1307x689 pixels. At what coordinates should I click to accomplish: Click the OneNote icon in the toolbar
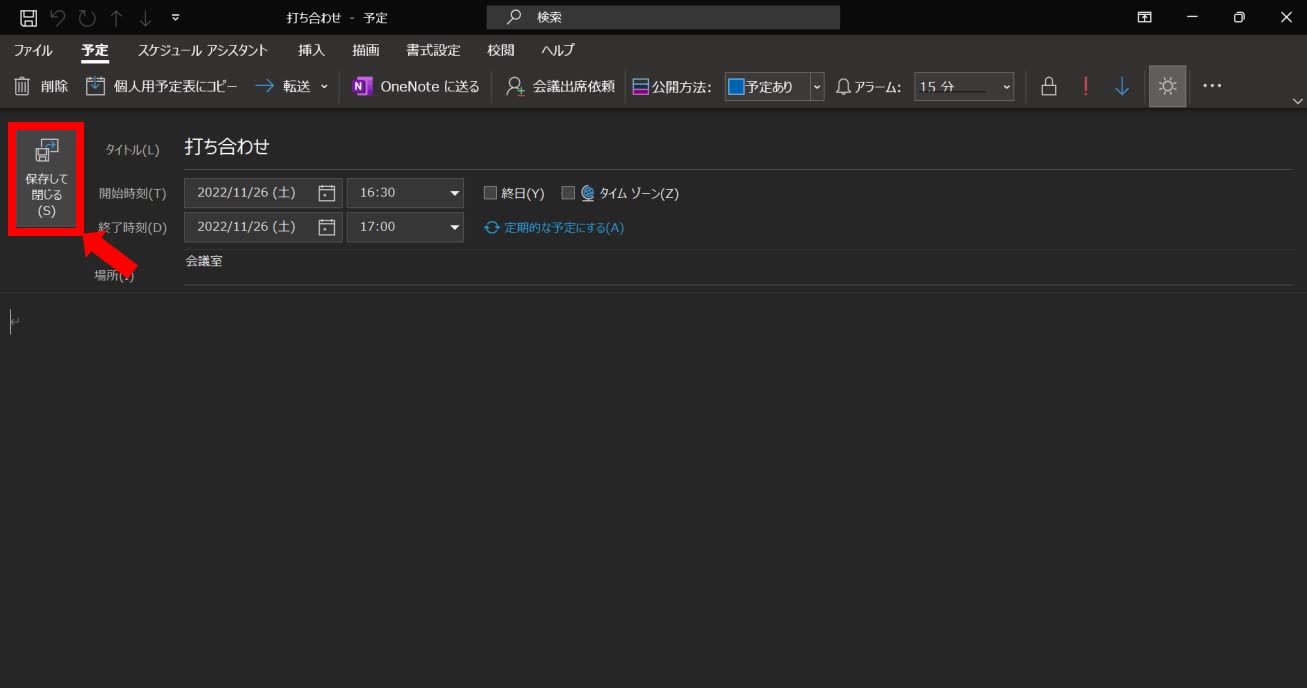[362, 87]
